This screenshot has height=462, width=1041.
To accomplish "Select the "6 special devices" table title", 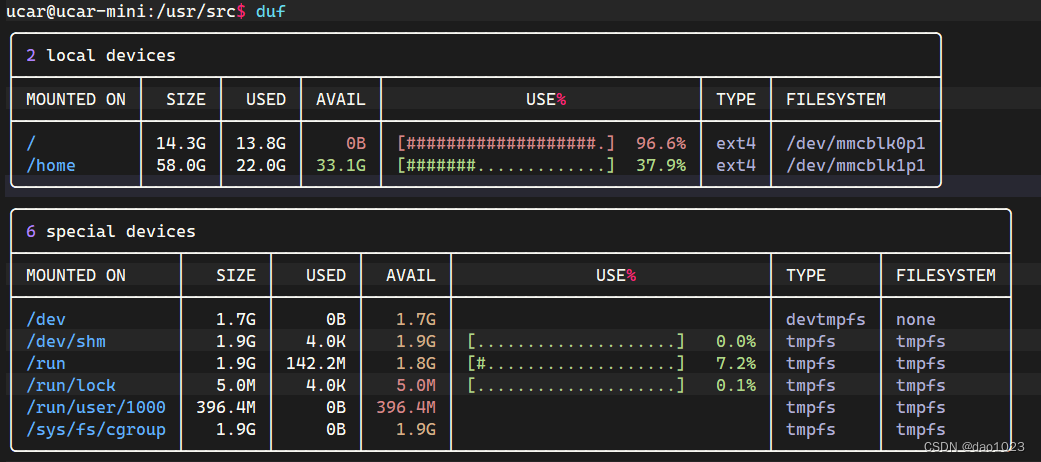I will 111,231.
